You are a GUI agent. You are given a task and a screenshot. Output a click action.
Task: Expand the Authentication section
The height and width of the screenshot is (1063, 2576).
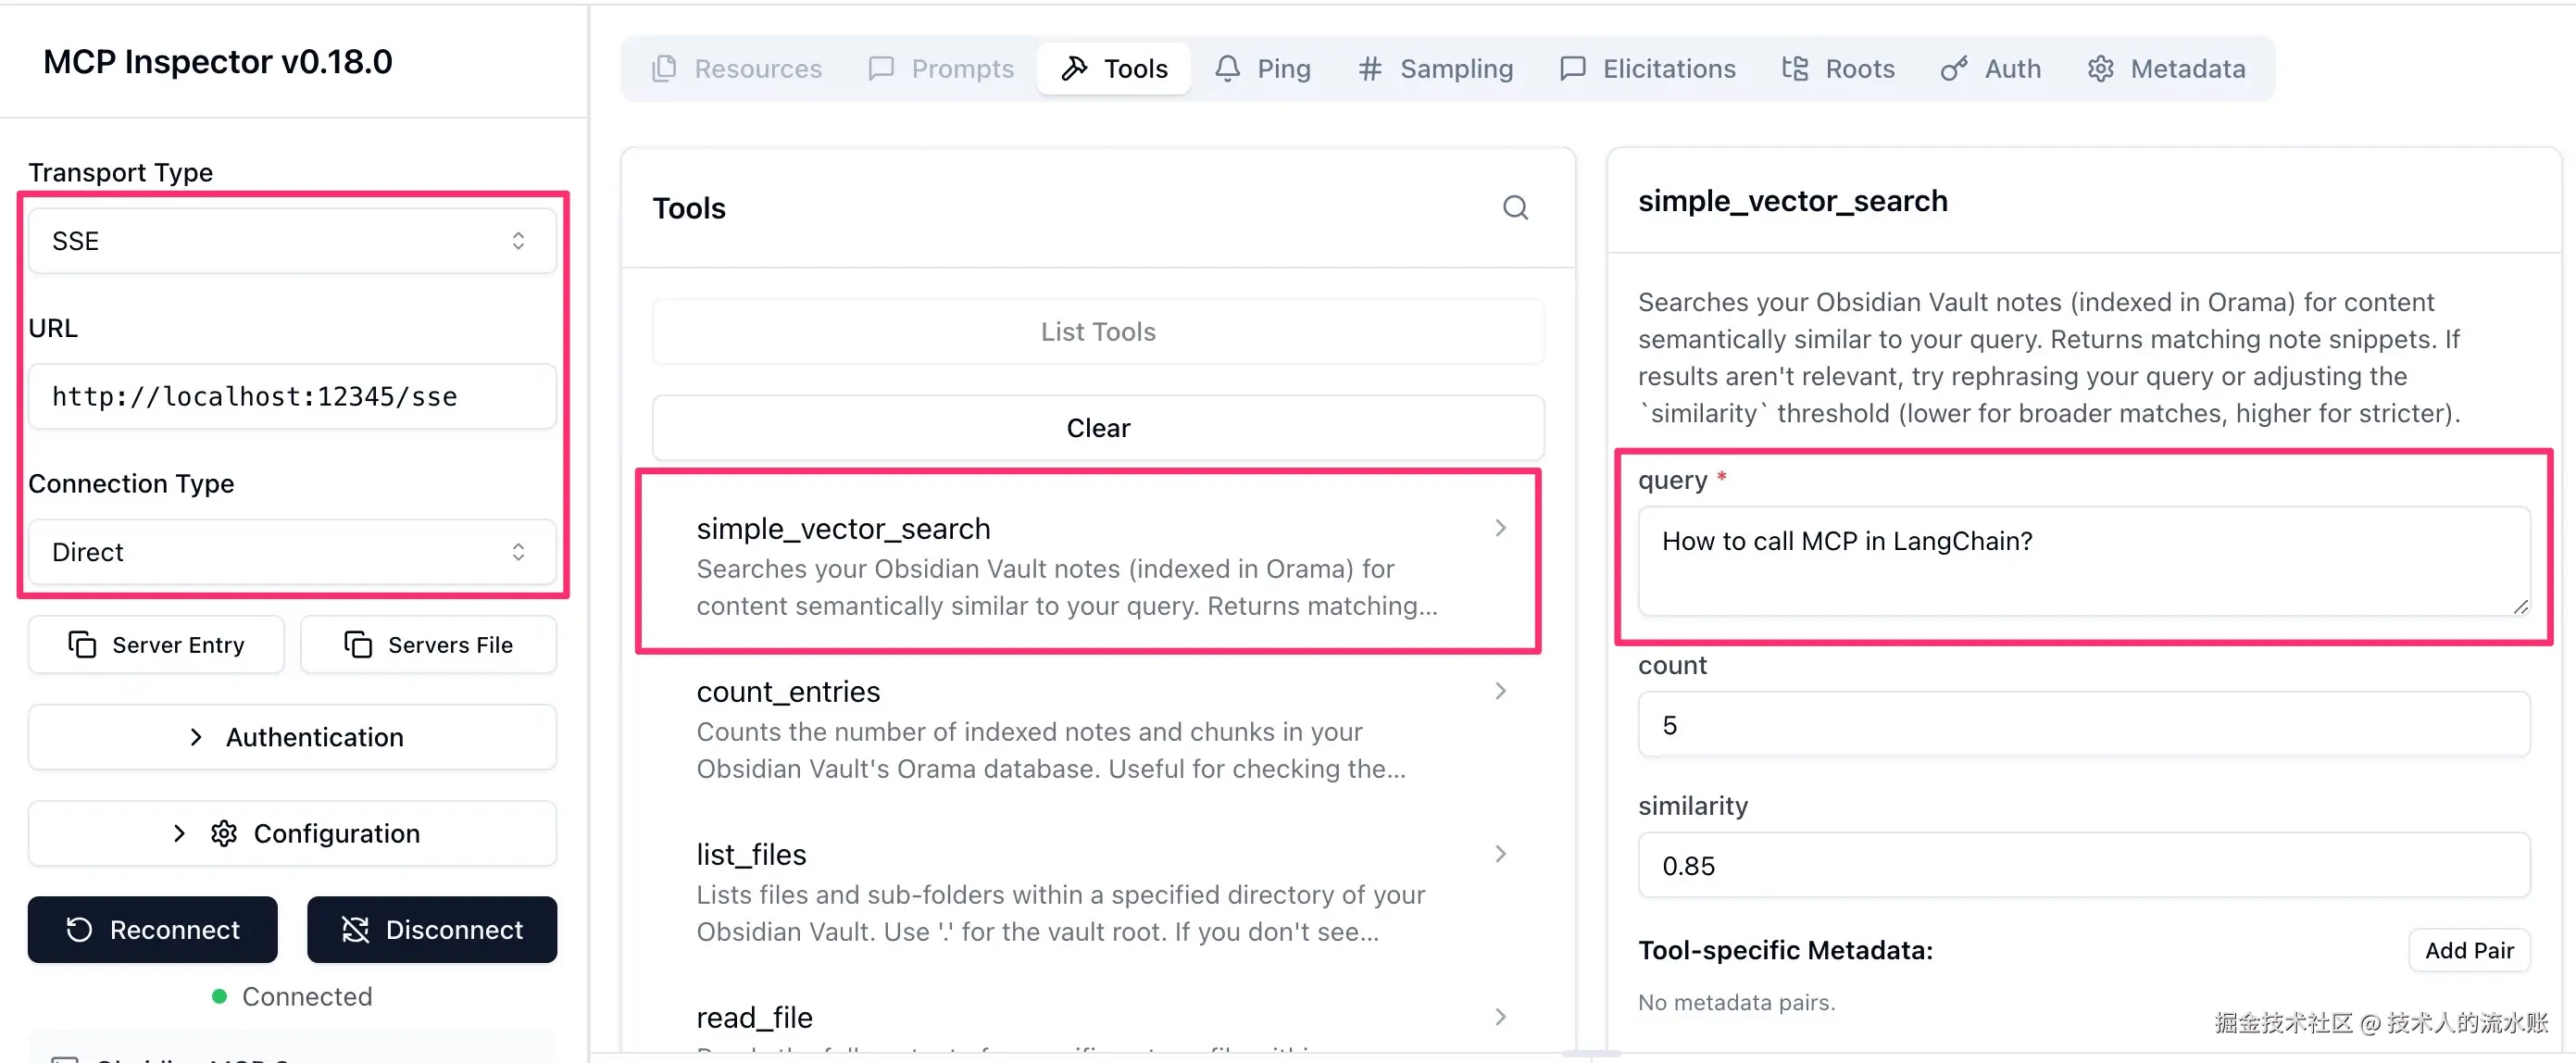pyautogui.click(x=292, y=737)
